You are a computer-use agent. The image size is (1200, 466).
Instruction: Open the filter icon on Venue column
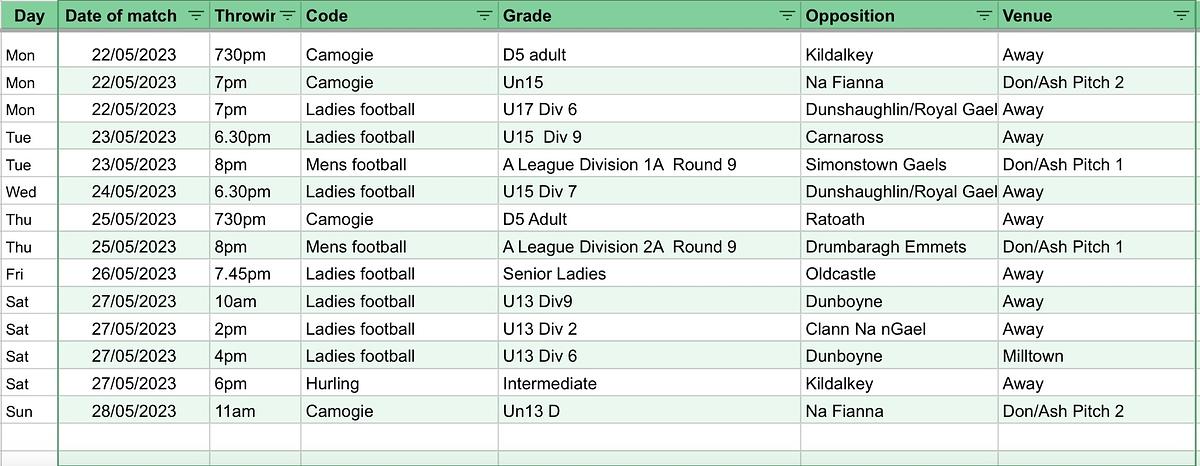1180,16
